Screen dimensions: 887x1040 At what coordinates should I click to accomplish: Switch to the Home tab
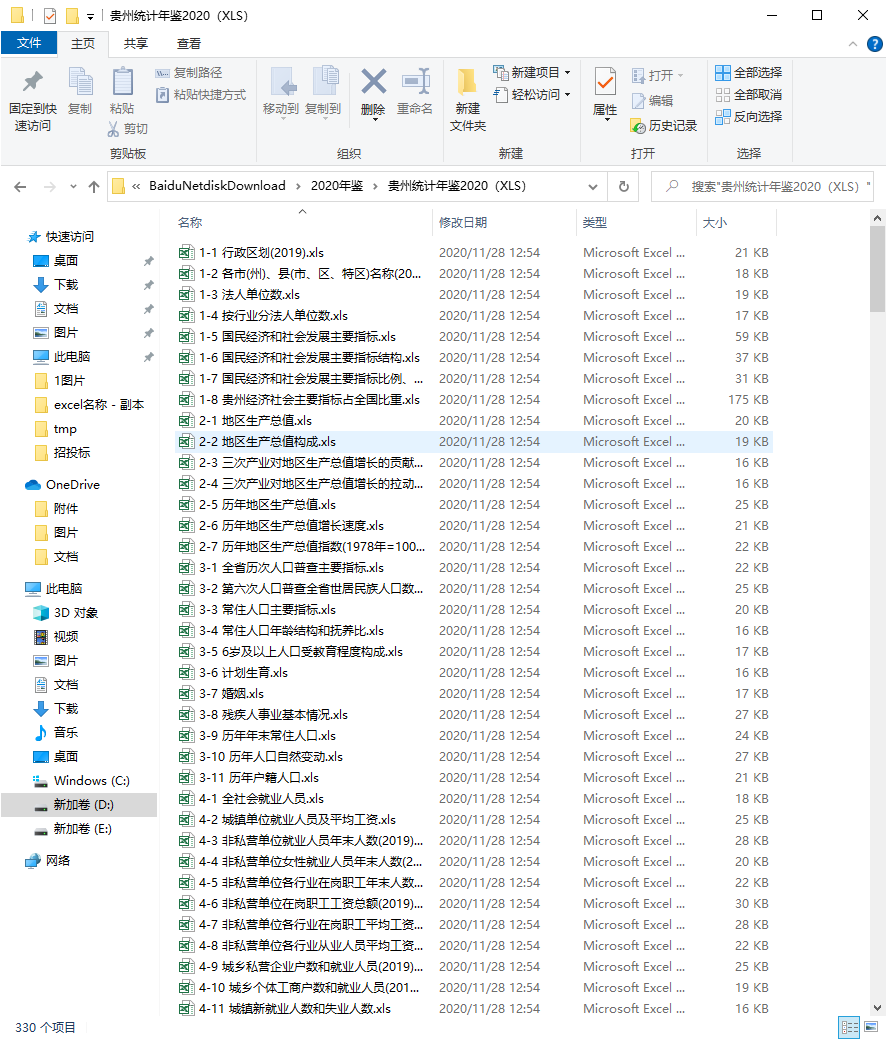click(83, 44)
